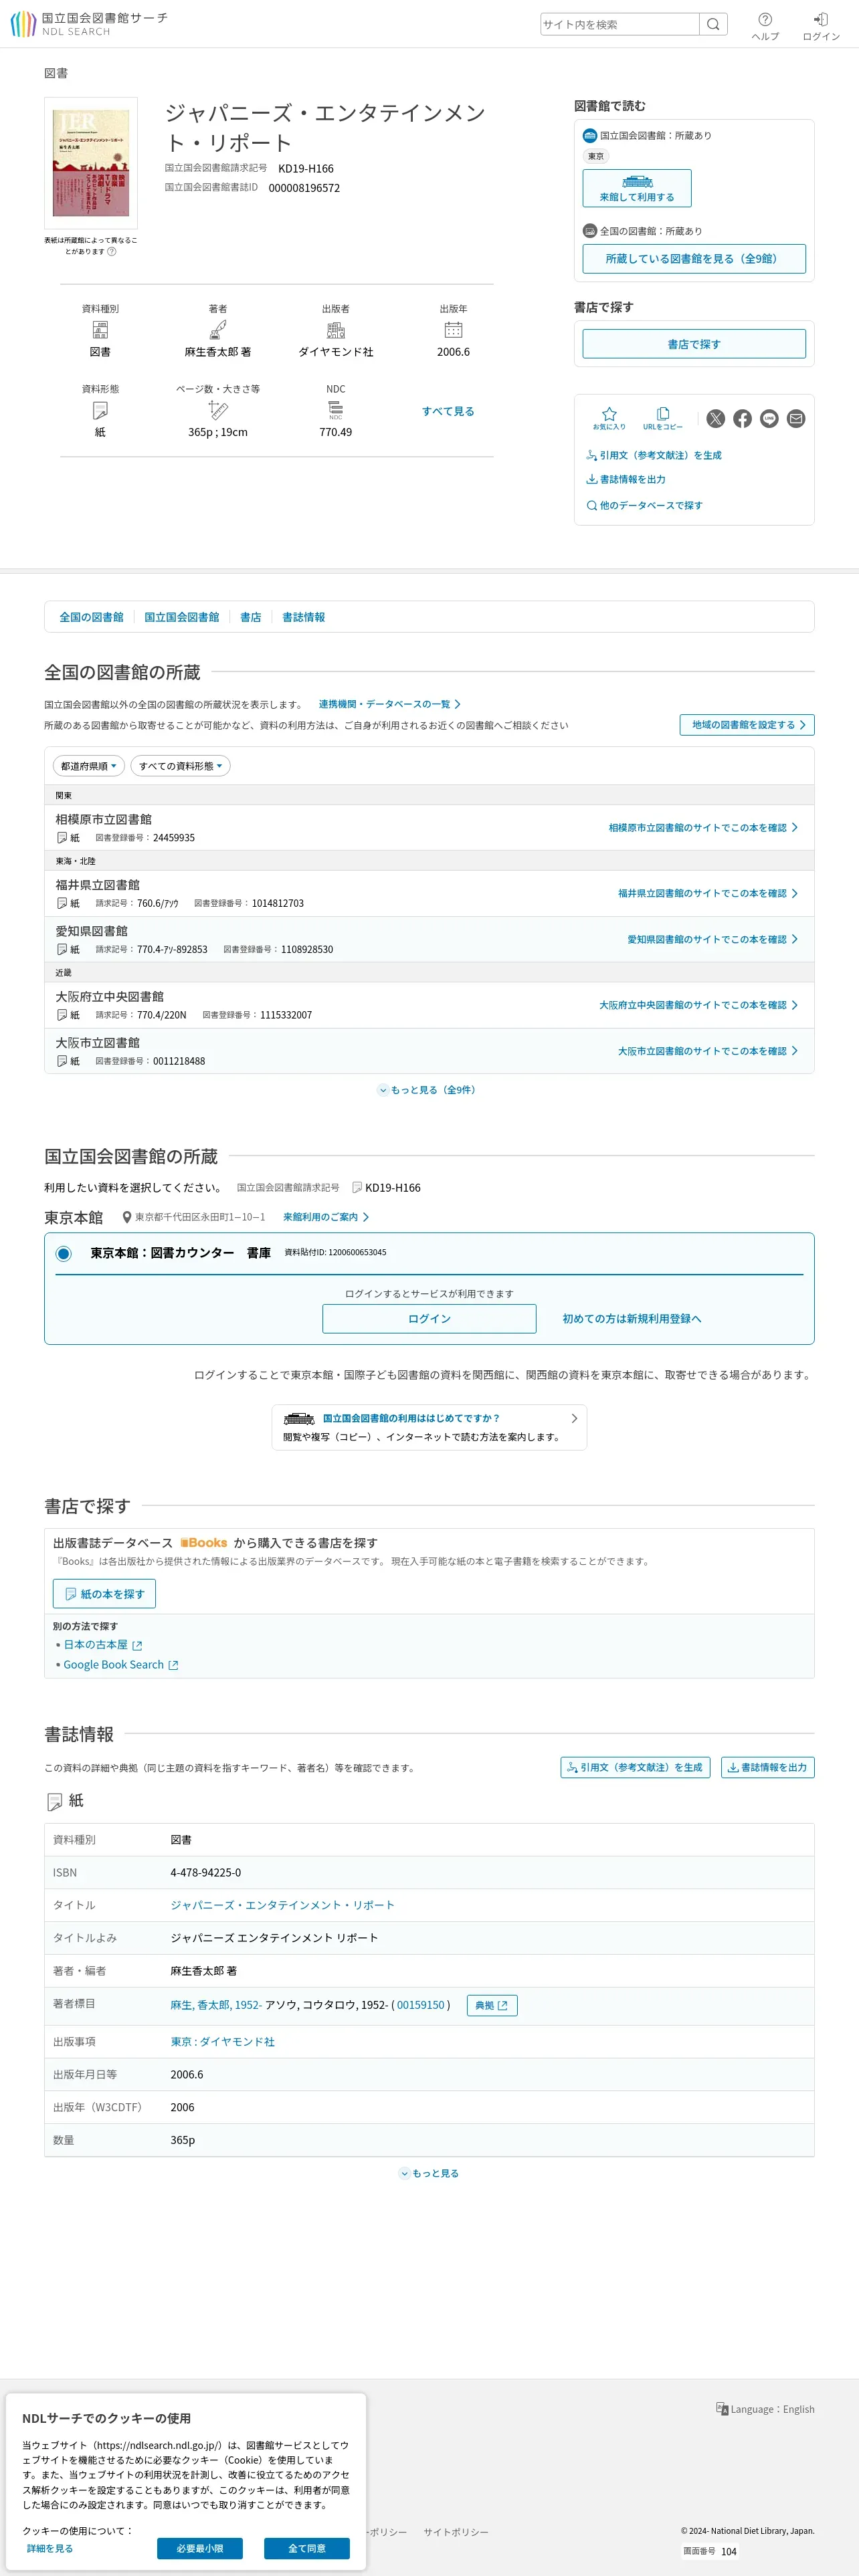Jump to 書店 section tab
The height and width of the screenshot is (2576, 859).
[x=251, y=617]
